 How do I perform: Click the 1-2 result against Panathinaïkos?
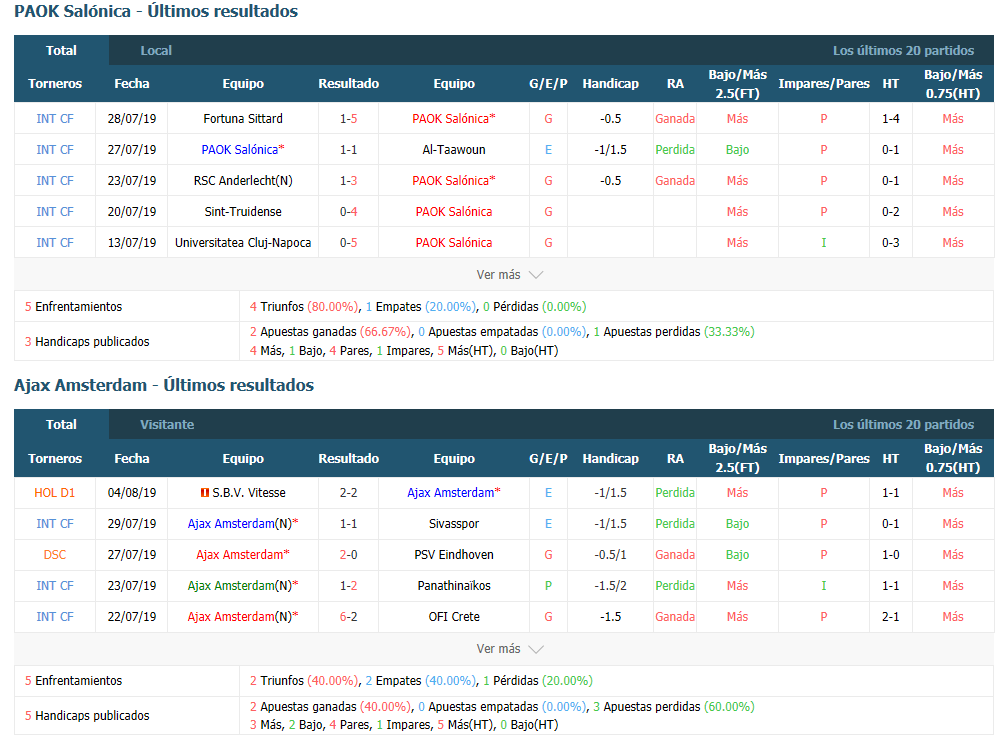[x=348, y=586]
